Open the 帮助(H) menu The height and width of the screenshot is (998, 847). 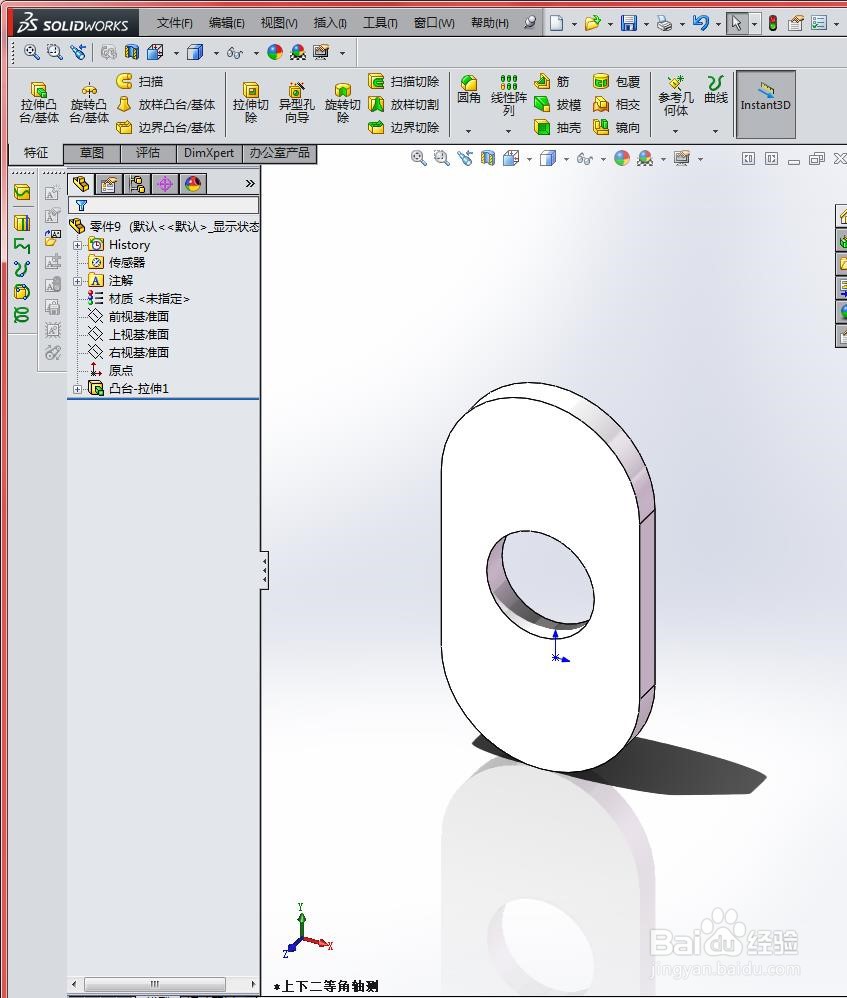click(489, 24)
